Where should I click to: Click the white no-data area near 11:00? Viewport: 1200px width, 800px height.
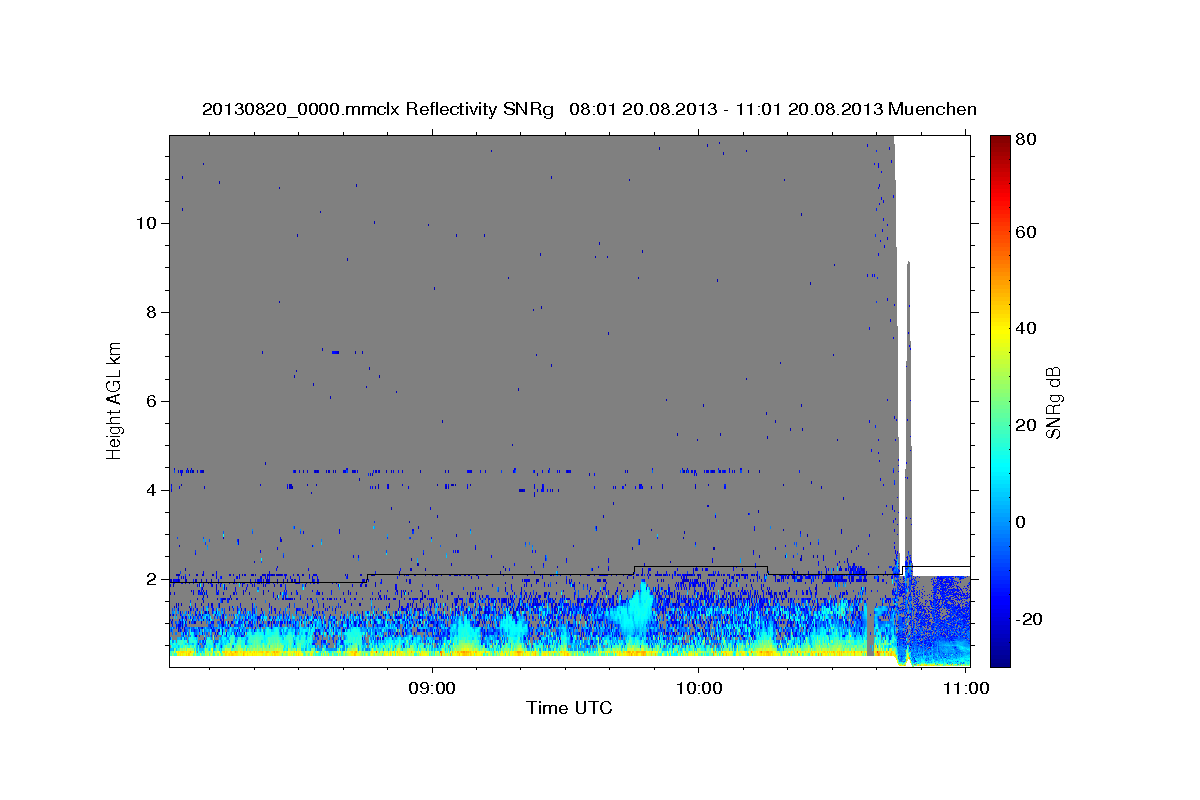click(x=942, y=350)
